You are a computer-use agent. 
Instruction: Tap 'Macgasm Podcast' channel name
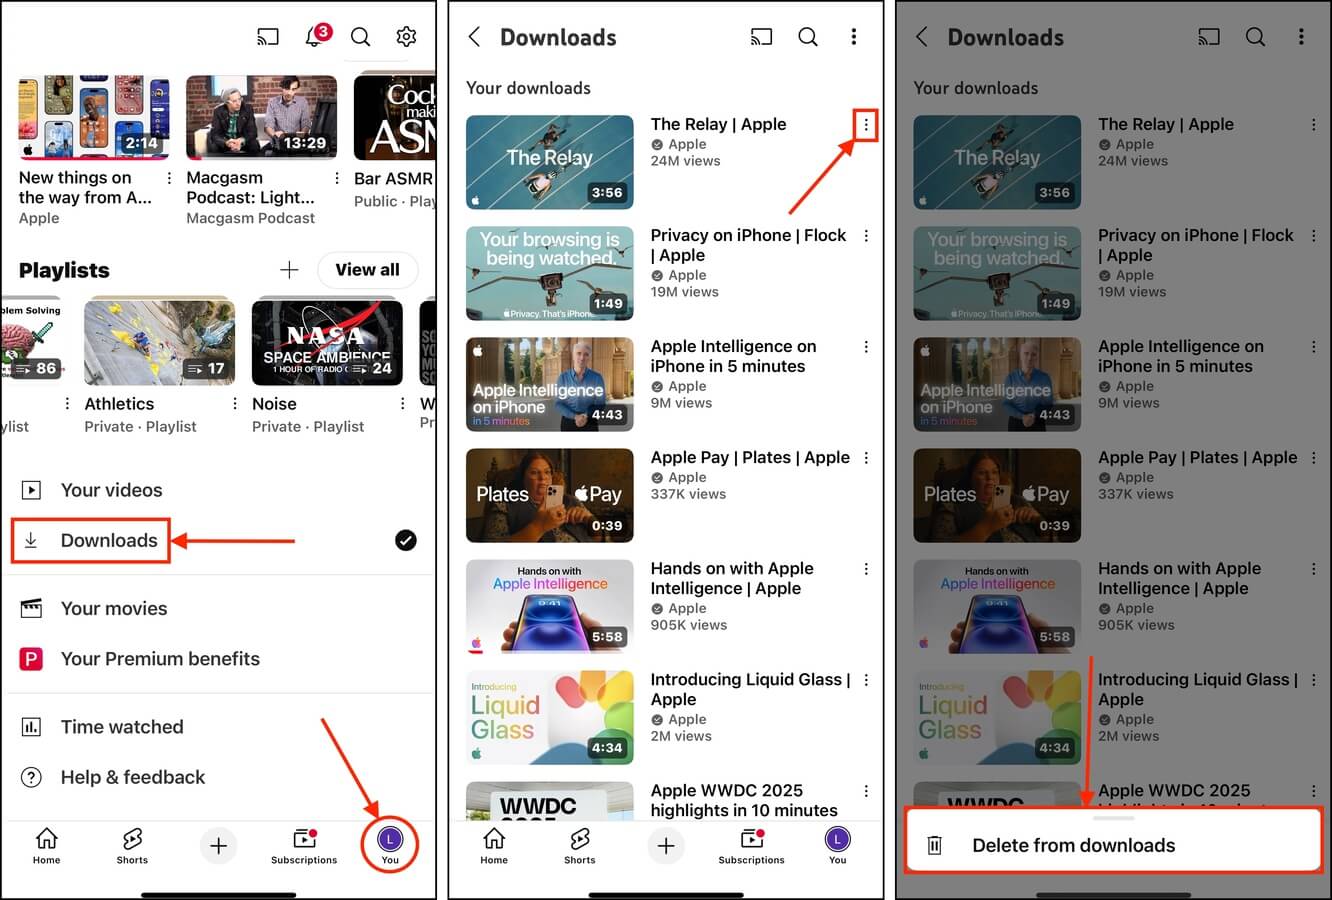click(250, 218)
